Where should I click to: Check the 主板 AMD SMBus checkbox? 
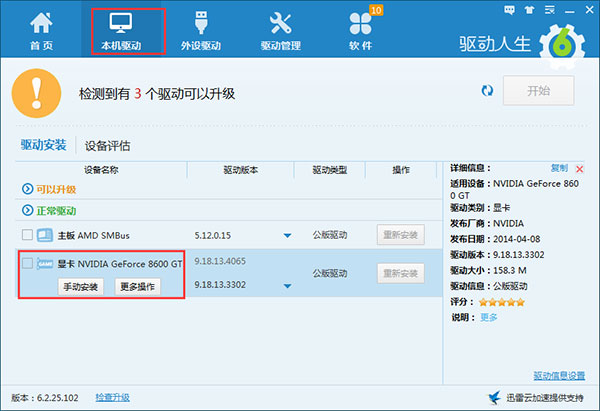pos(27,234)
